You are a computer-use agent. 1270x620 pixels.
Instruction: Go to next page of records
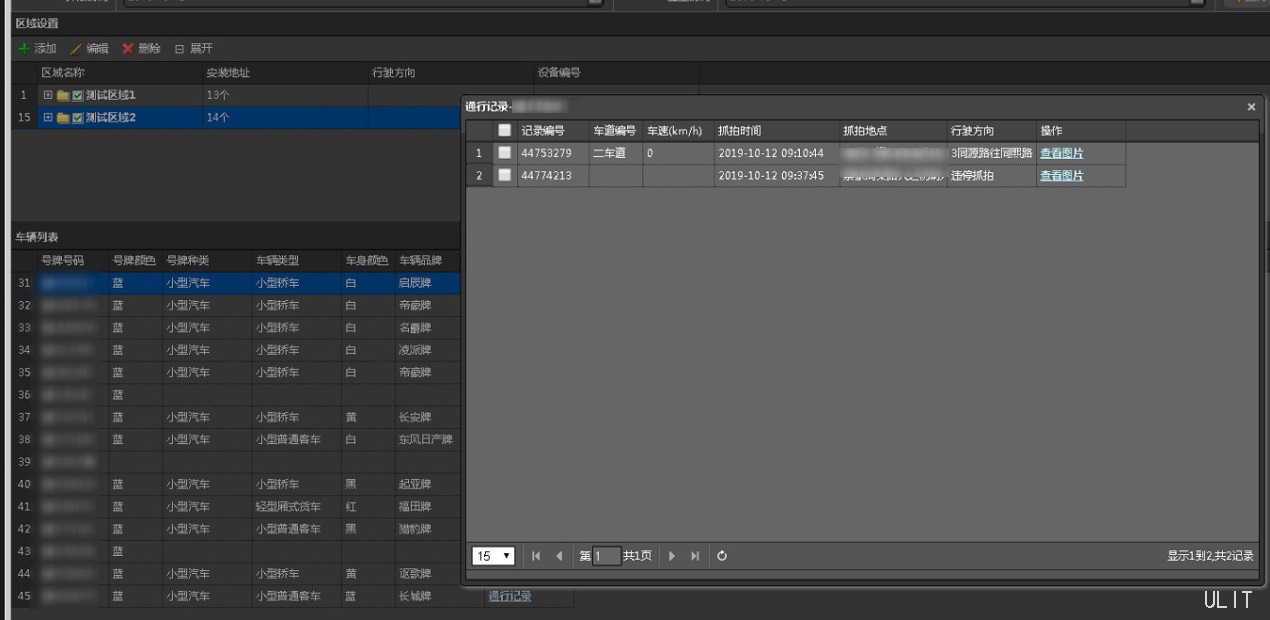[672, 556]
